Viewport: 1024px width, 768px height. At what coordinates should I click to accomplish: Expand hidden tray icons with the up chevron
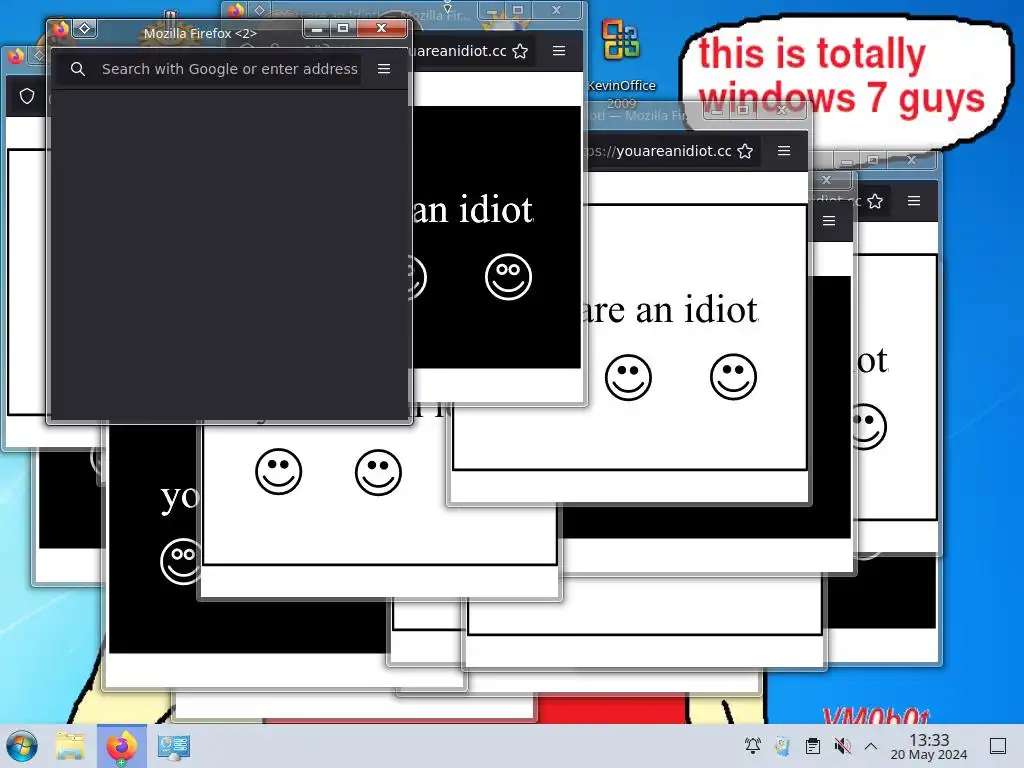tap(871, 746)
